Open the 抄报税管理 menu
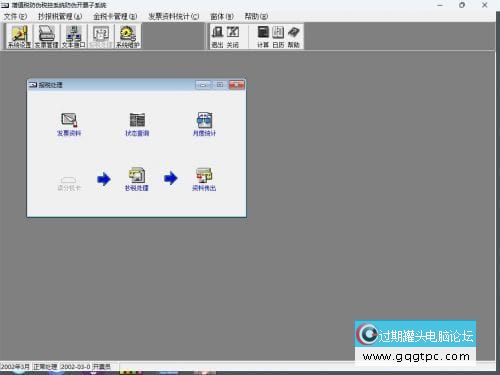The height and width of the screenshot is (375, 500). pos(60,16)
